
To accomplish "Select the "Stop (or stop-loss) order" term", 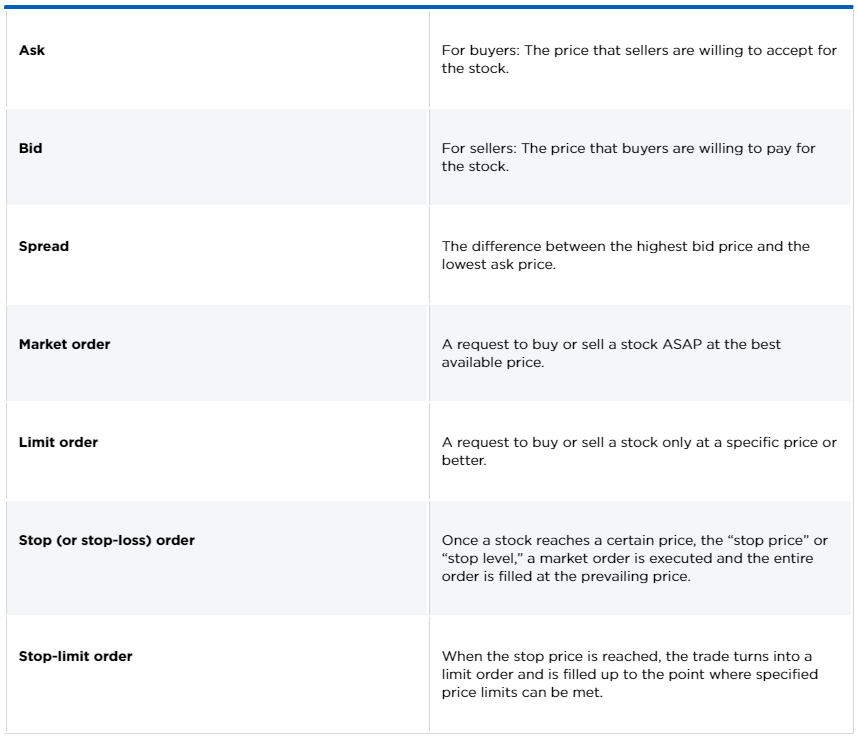I will 107,540.
